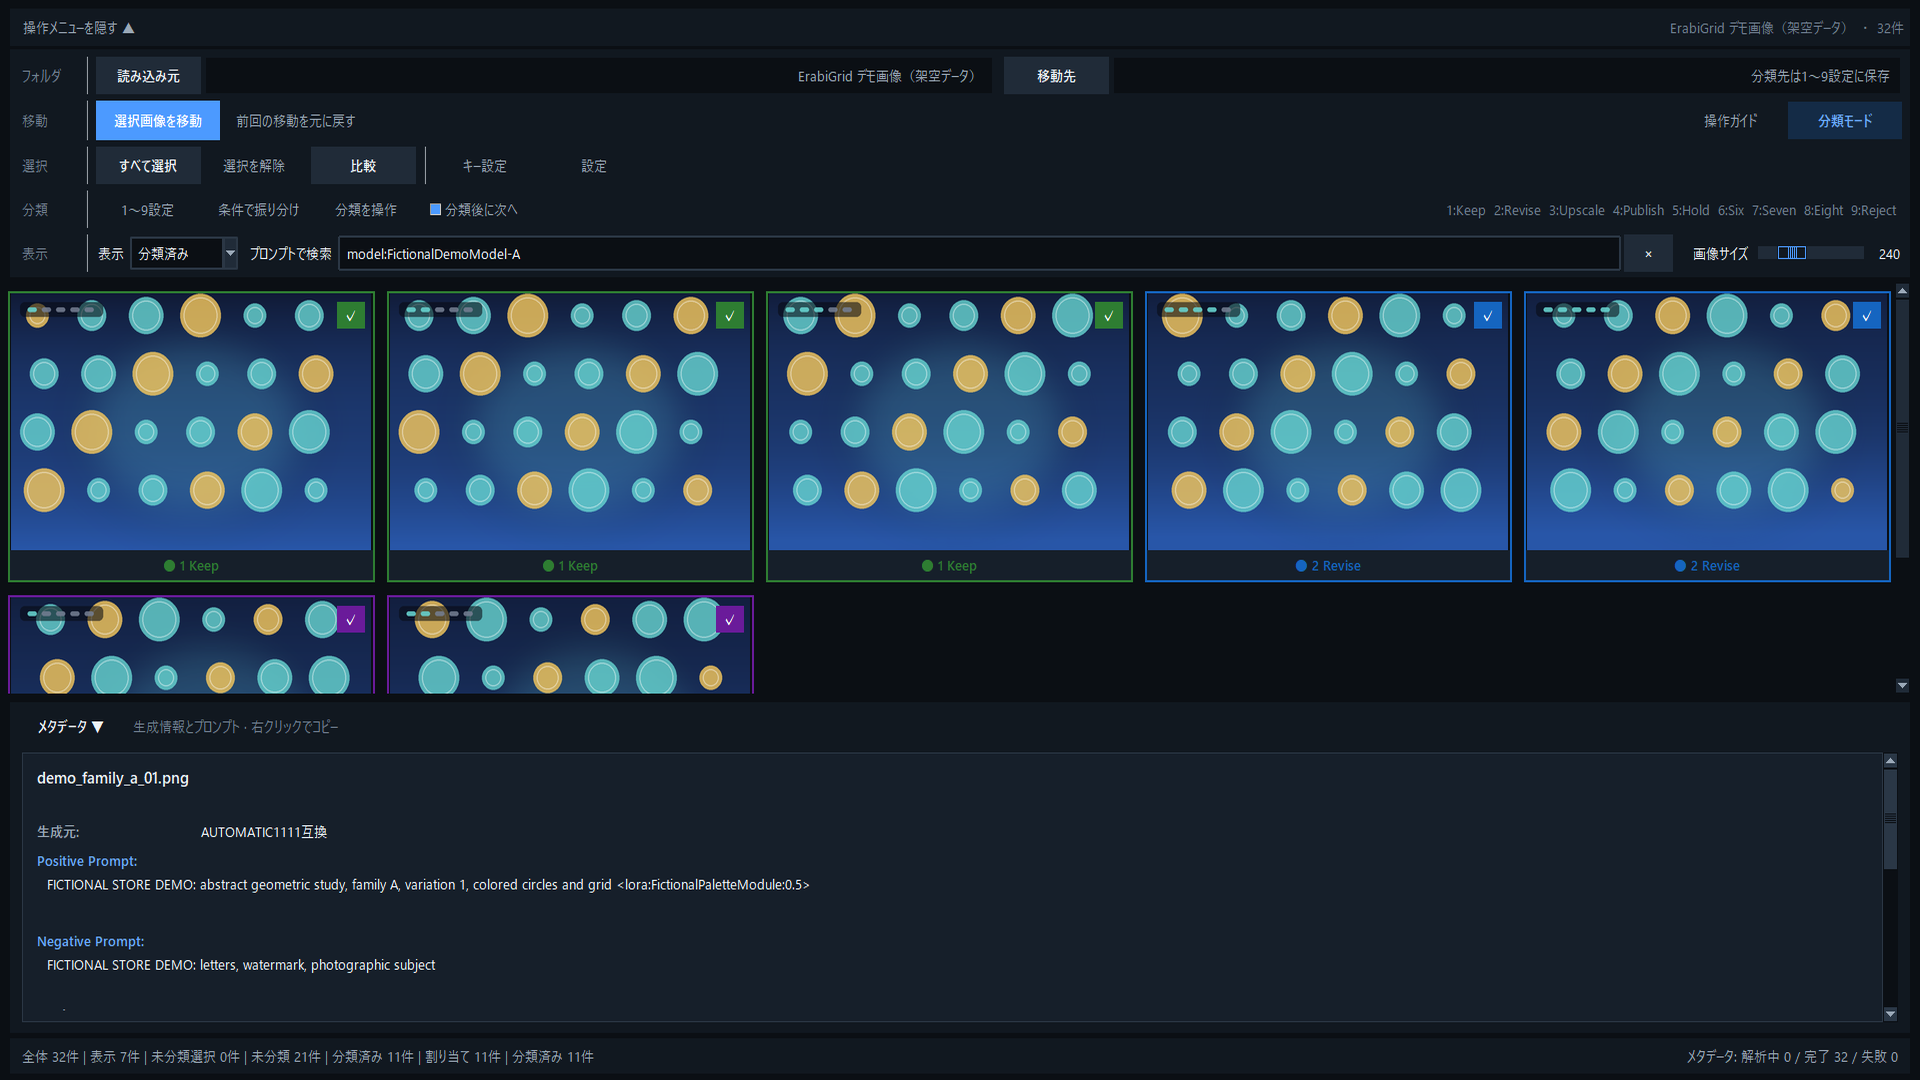
Task: Click the demo_family_a_01.png filename
Action: click(113, 778)
